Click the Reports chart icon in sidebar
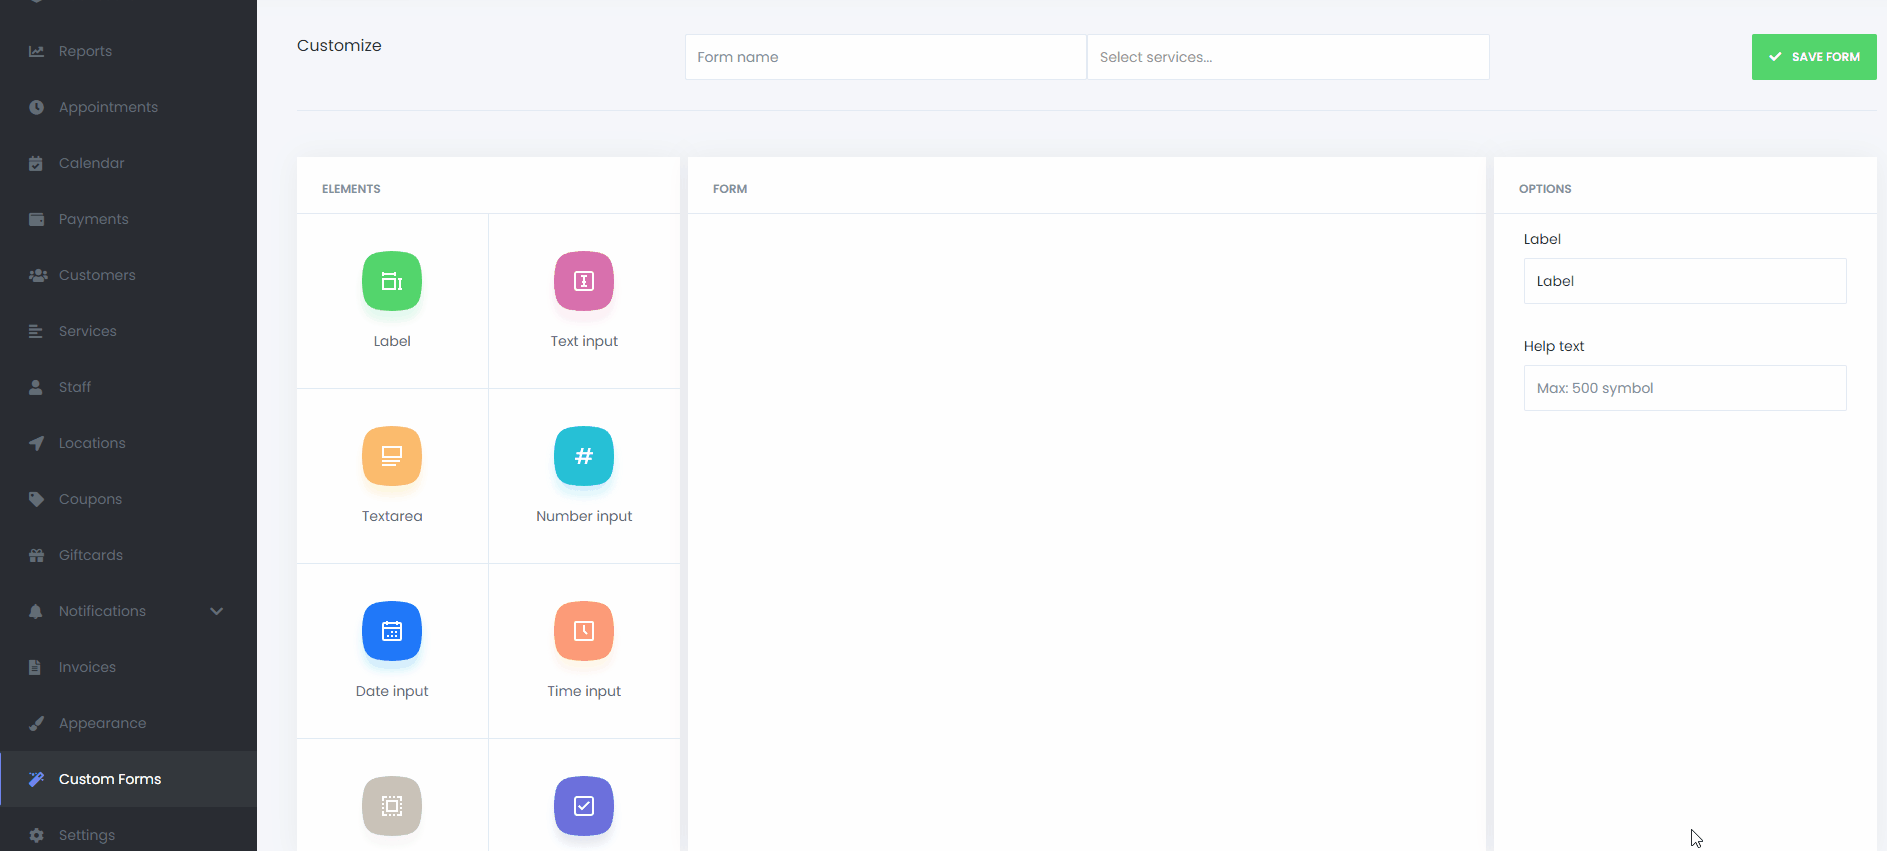 pos(36,51)
